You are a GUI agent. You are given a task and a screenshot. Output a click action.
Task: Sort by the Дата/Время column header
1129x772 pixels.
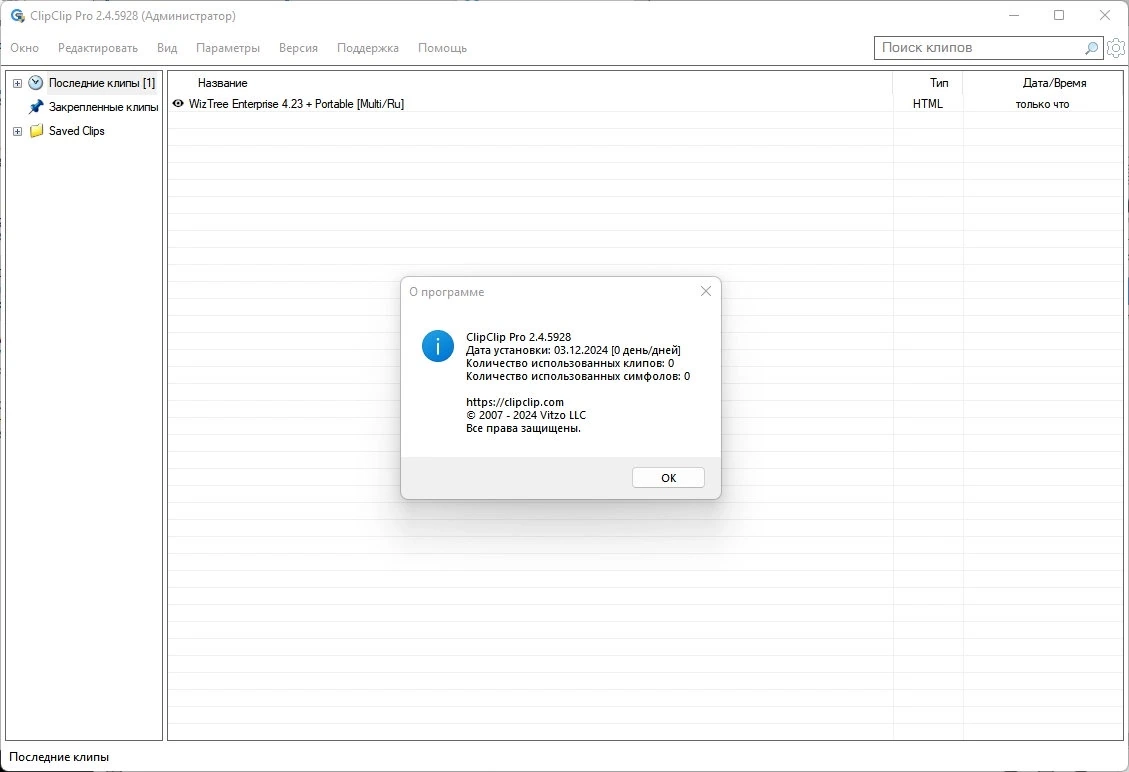click(x=1054, y=83)
